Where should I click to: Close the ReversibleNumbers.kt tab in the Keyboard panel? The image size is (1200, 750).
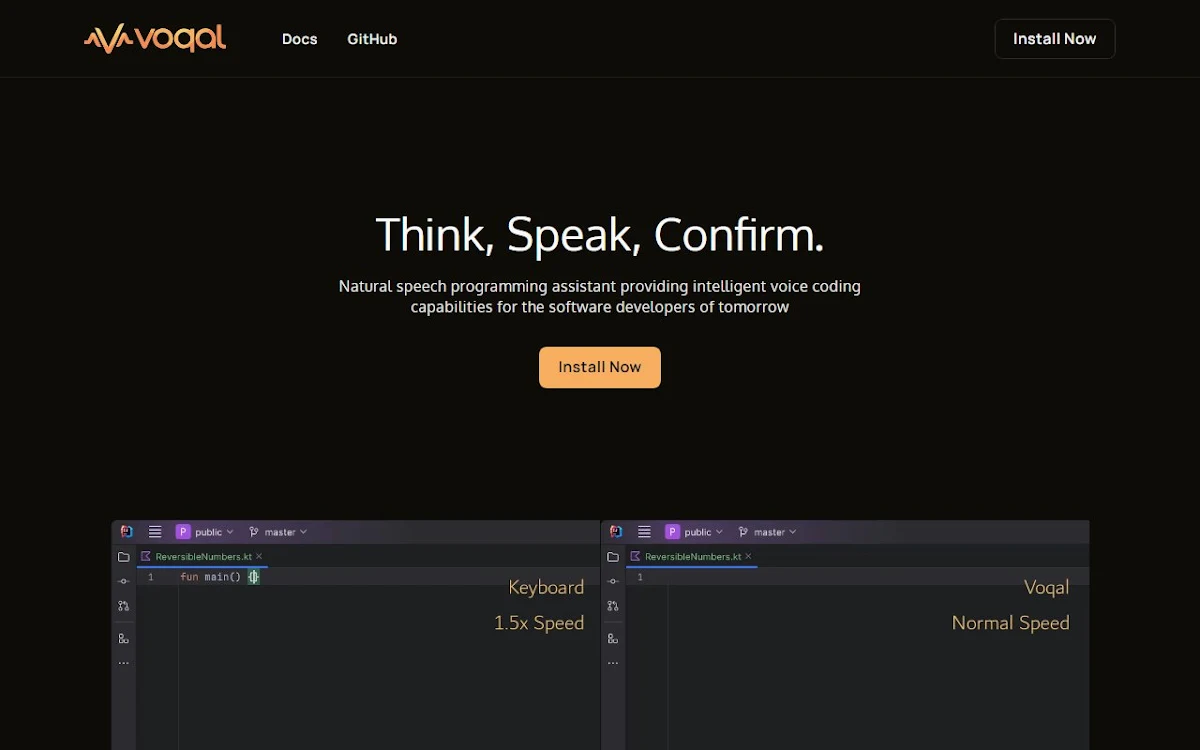pos(259,556)
